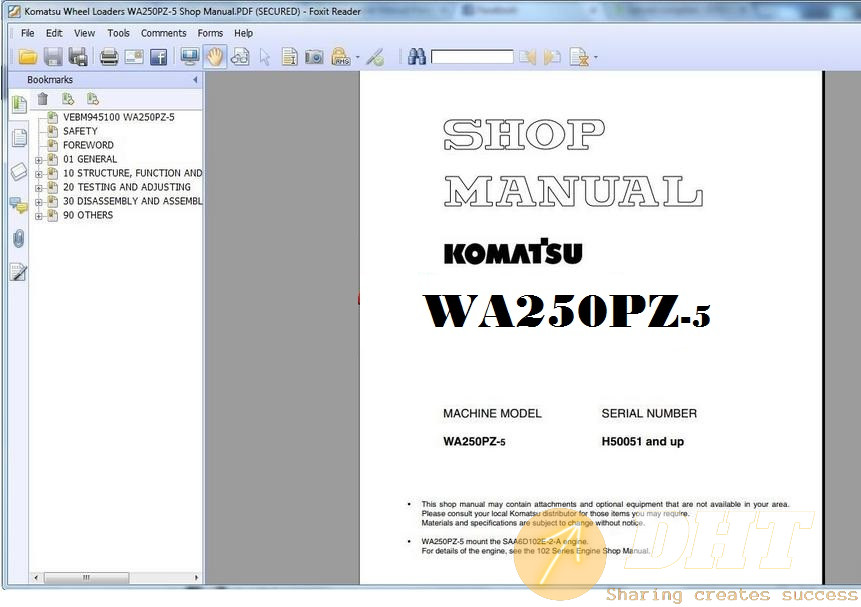Click the "H50051 and up" serial number text
Screen dimensions: 861x607
(642, 442)
